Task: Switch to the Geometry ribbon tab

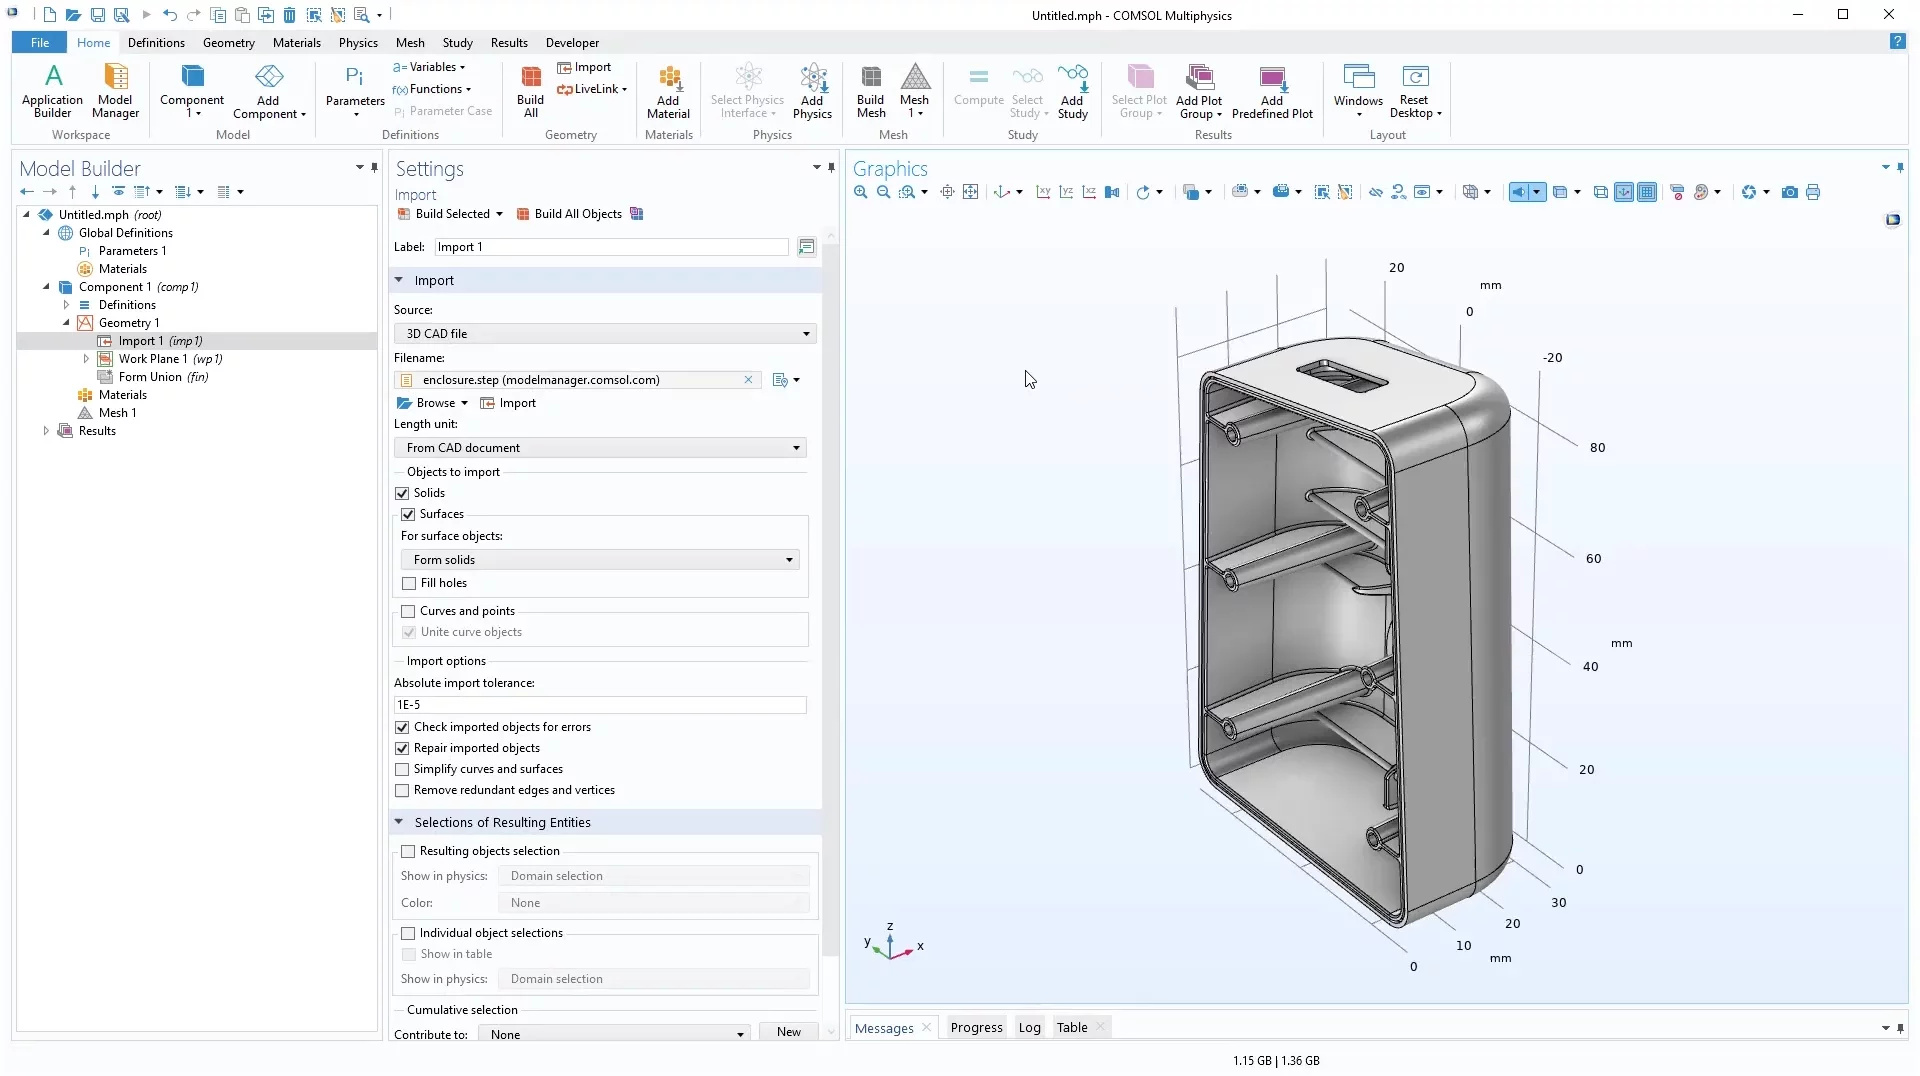Action: tap(228, 42)
